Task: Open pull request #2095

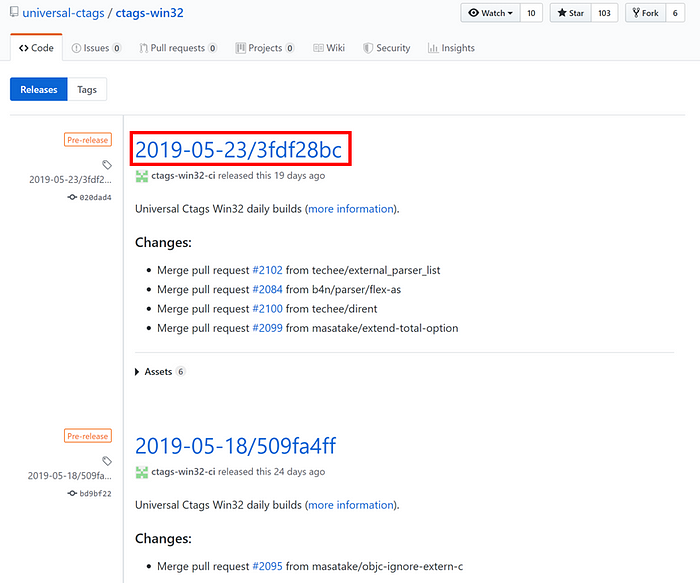Action: [x=267, y=566]
